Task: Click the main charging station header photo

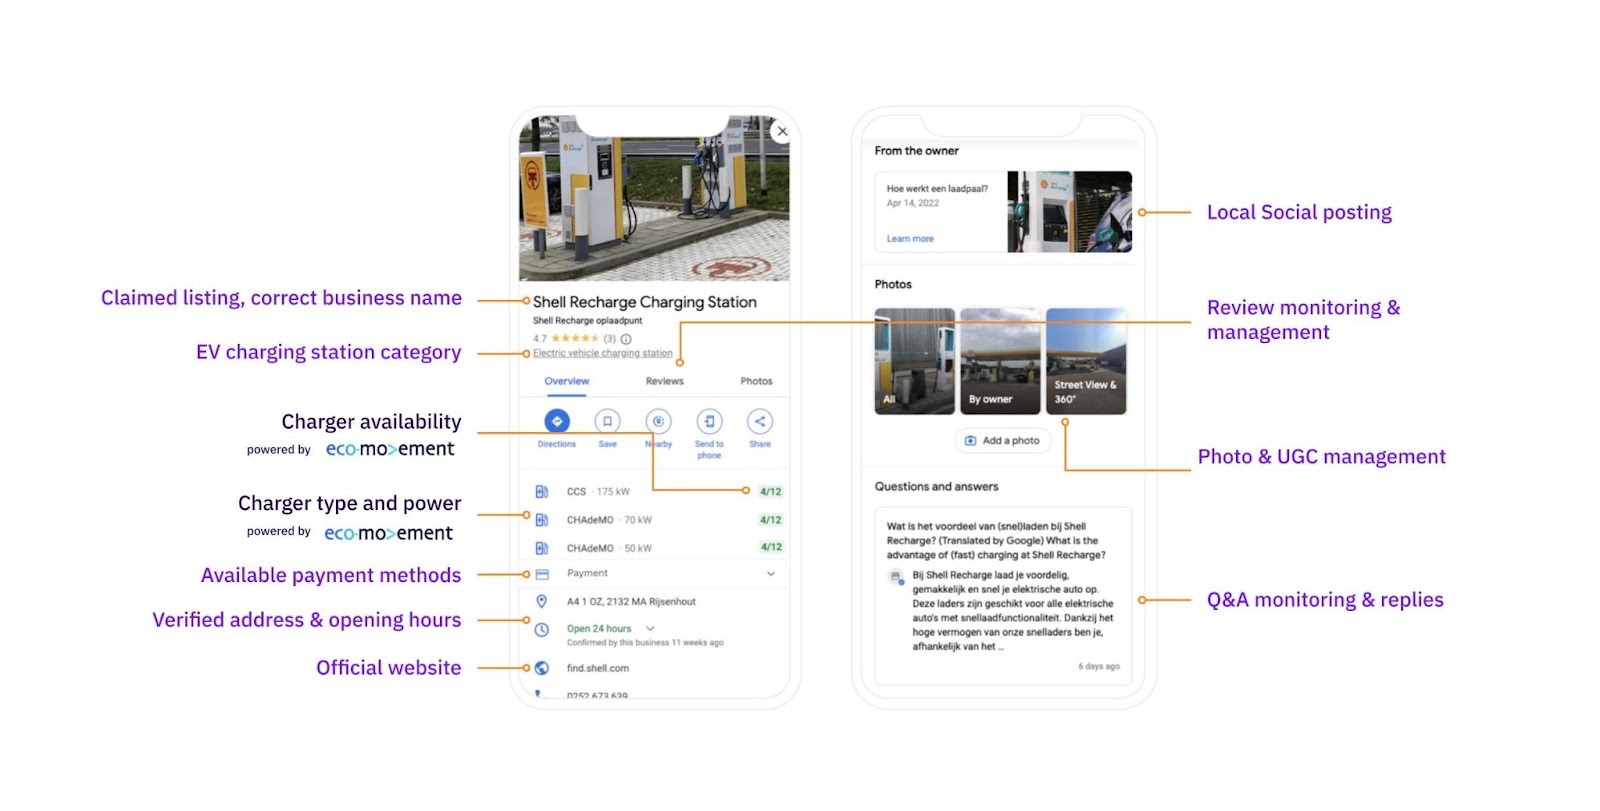Action: coord(654,198)
